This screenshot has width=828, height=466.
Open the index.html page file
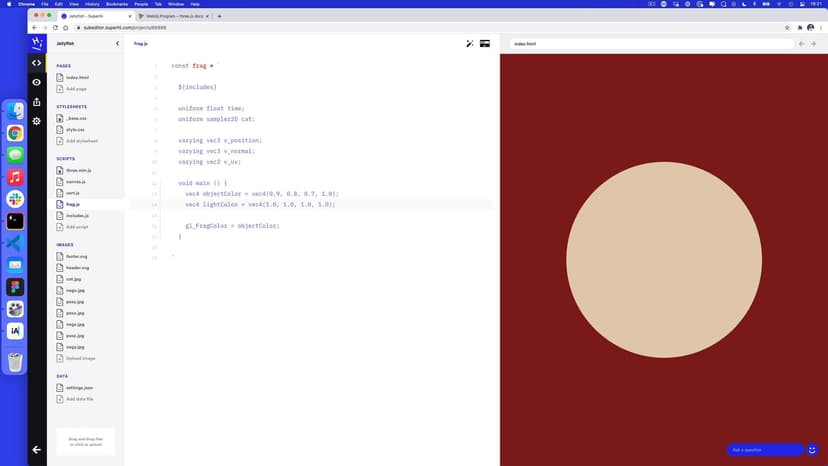click(76, 77)
